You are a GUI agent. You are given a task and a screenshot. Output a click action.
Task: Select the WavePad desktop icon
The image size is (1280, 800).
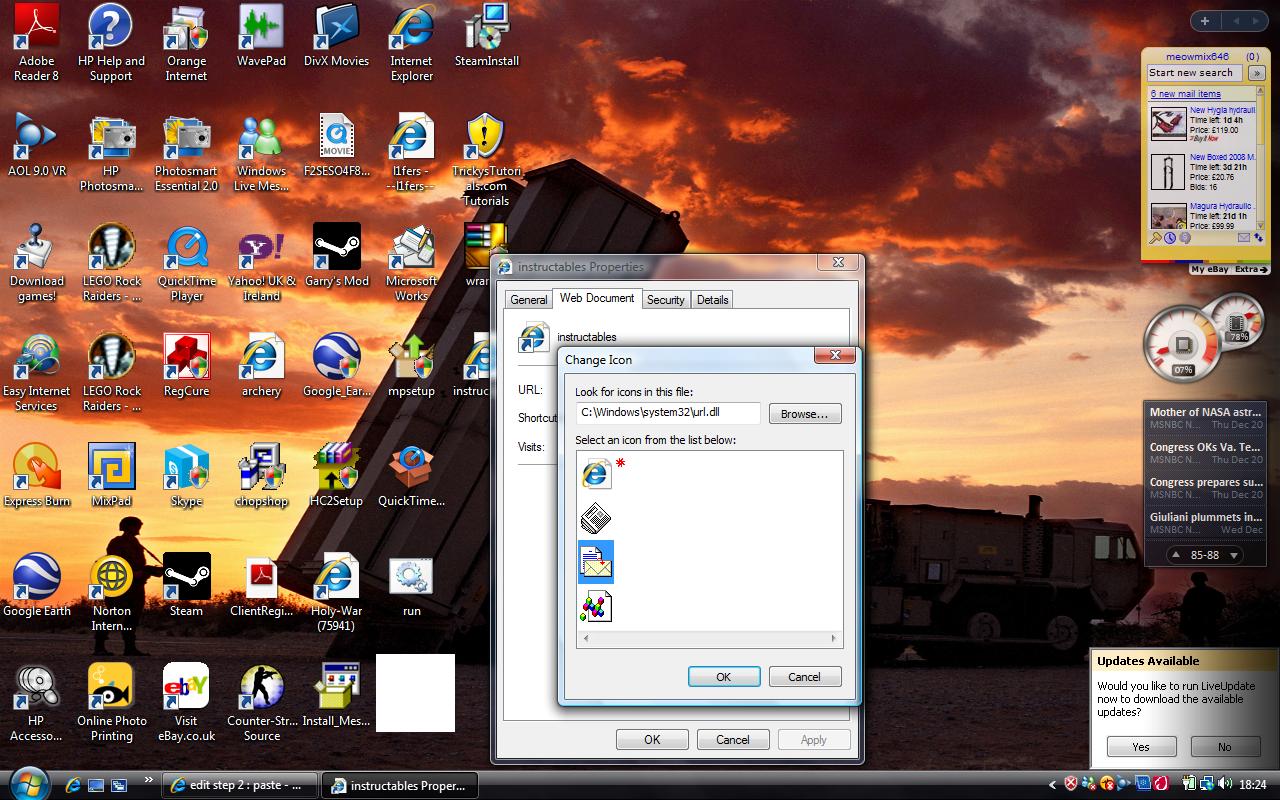[261, 36]
